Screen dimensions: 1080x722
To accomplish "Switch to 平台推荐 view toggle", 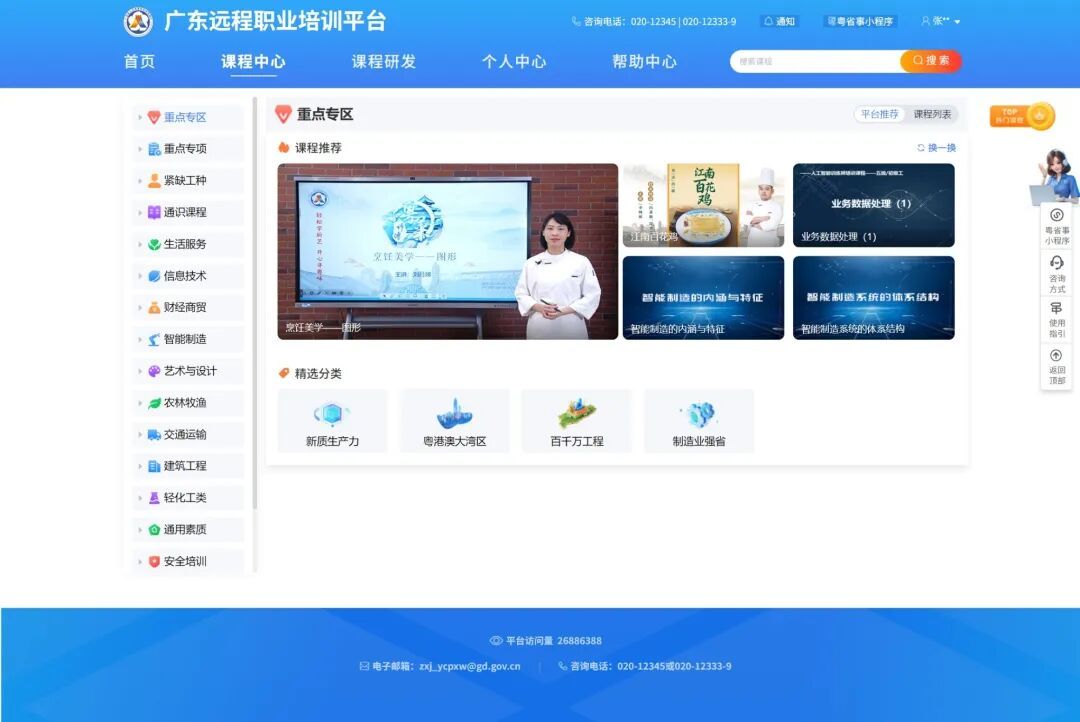I will click(x=880, y=114).
